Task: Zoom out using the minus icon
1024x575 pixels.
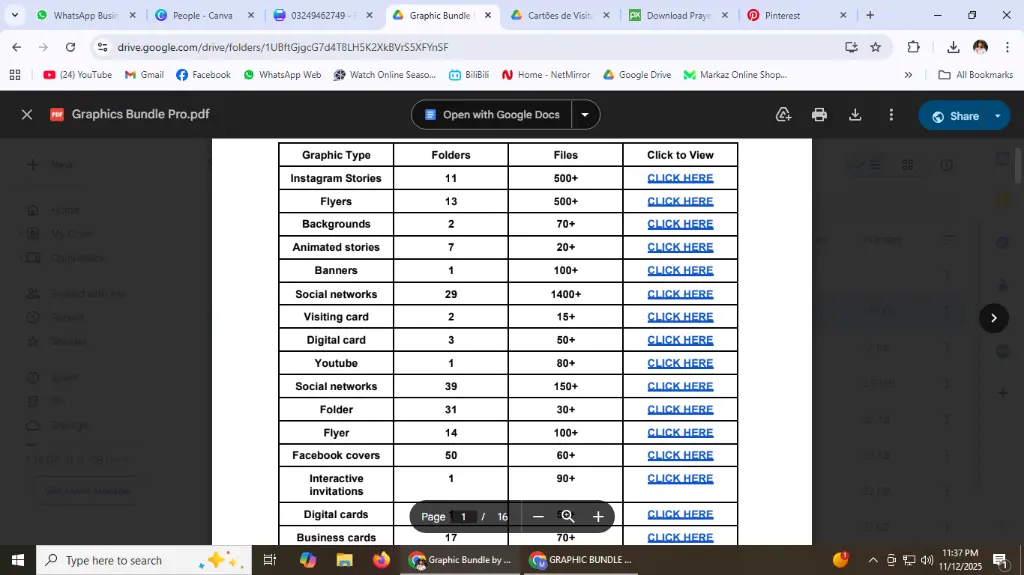Action: pos(538,517)
